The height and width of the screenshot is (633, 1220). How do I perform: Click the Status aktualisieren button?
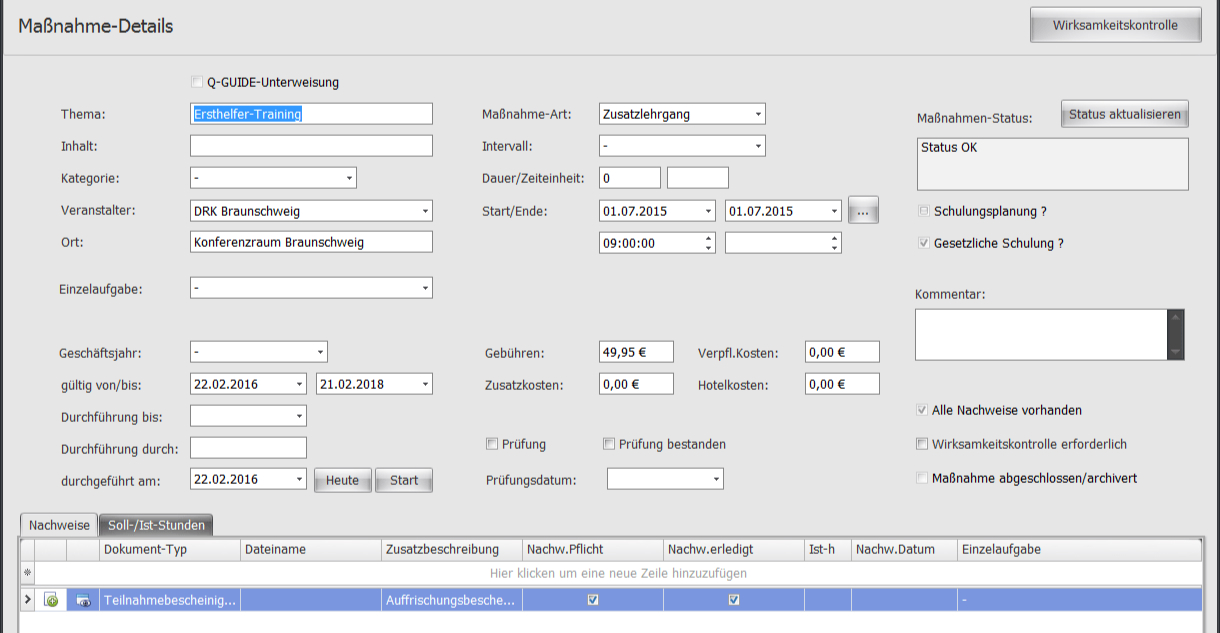pyautogui.click(x=1125, y=114)
